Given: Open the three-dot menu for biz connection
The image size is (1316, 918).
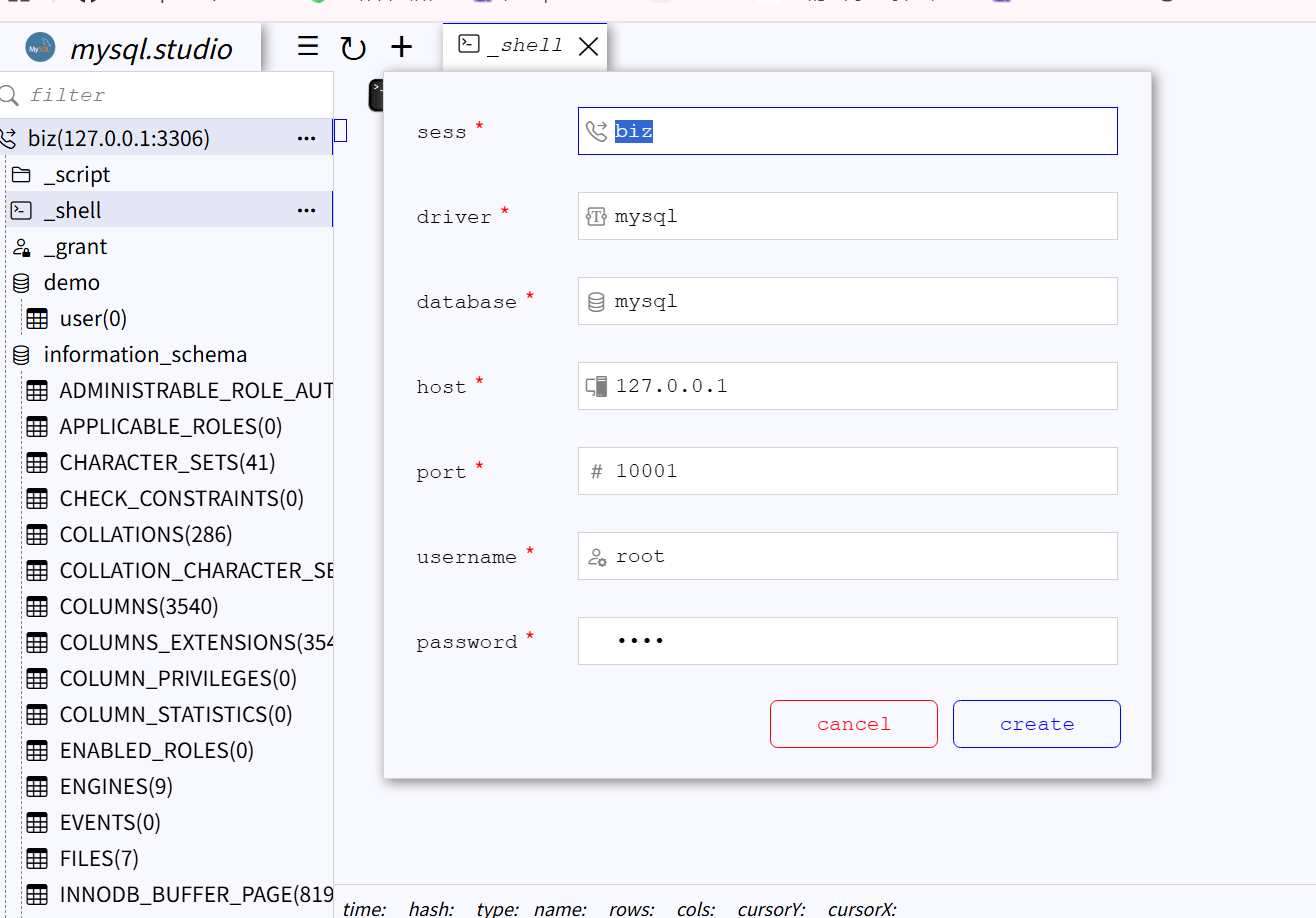Looking at the screenshot, I should 307,138.
